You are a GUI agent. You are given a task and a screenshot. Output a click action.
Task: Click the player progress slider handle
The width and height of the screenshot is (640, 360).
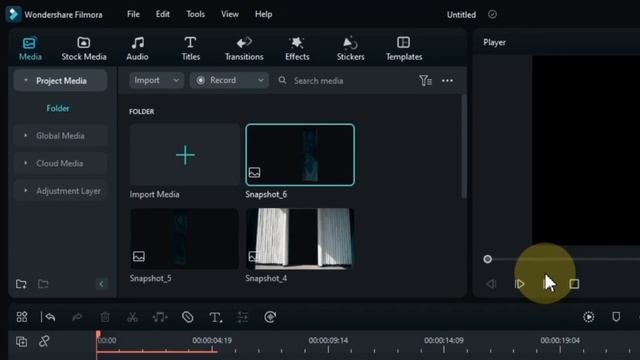[x=487, y=259]
